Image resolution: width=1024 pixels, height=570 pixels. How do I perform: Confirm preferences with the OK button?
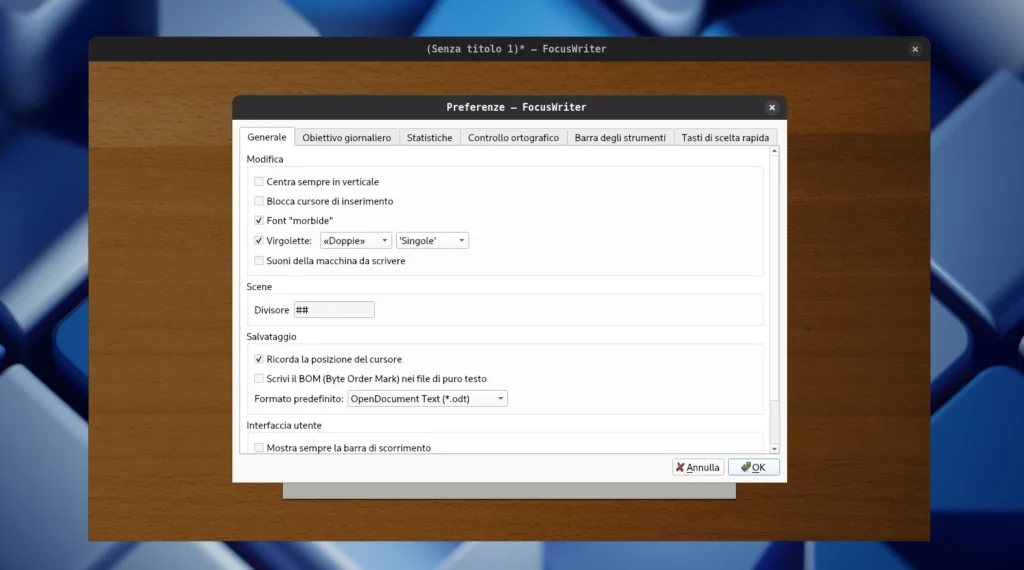coord(753,467)
